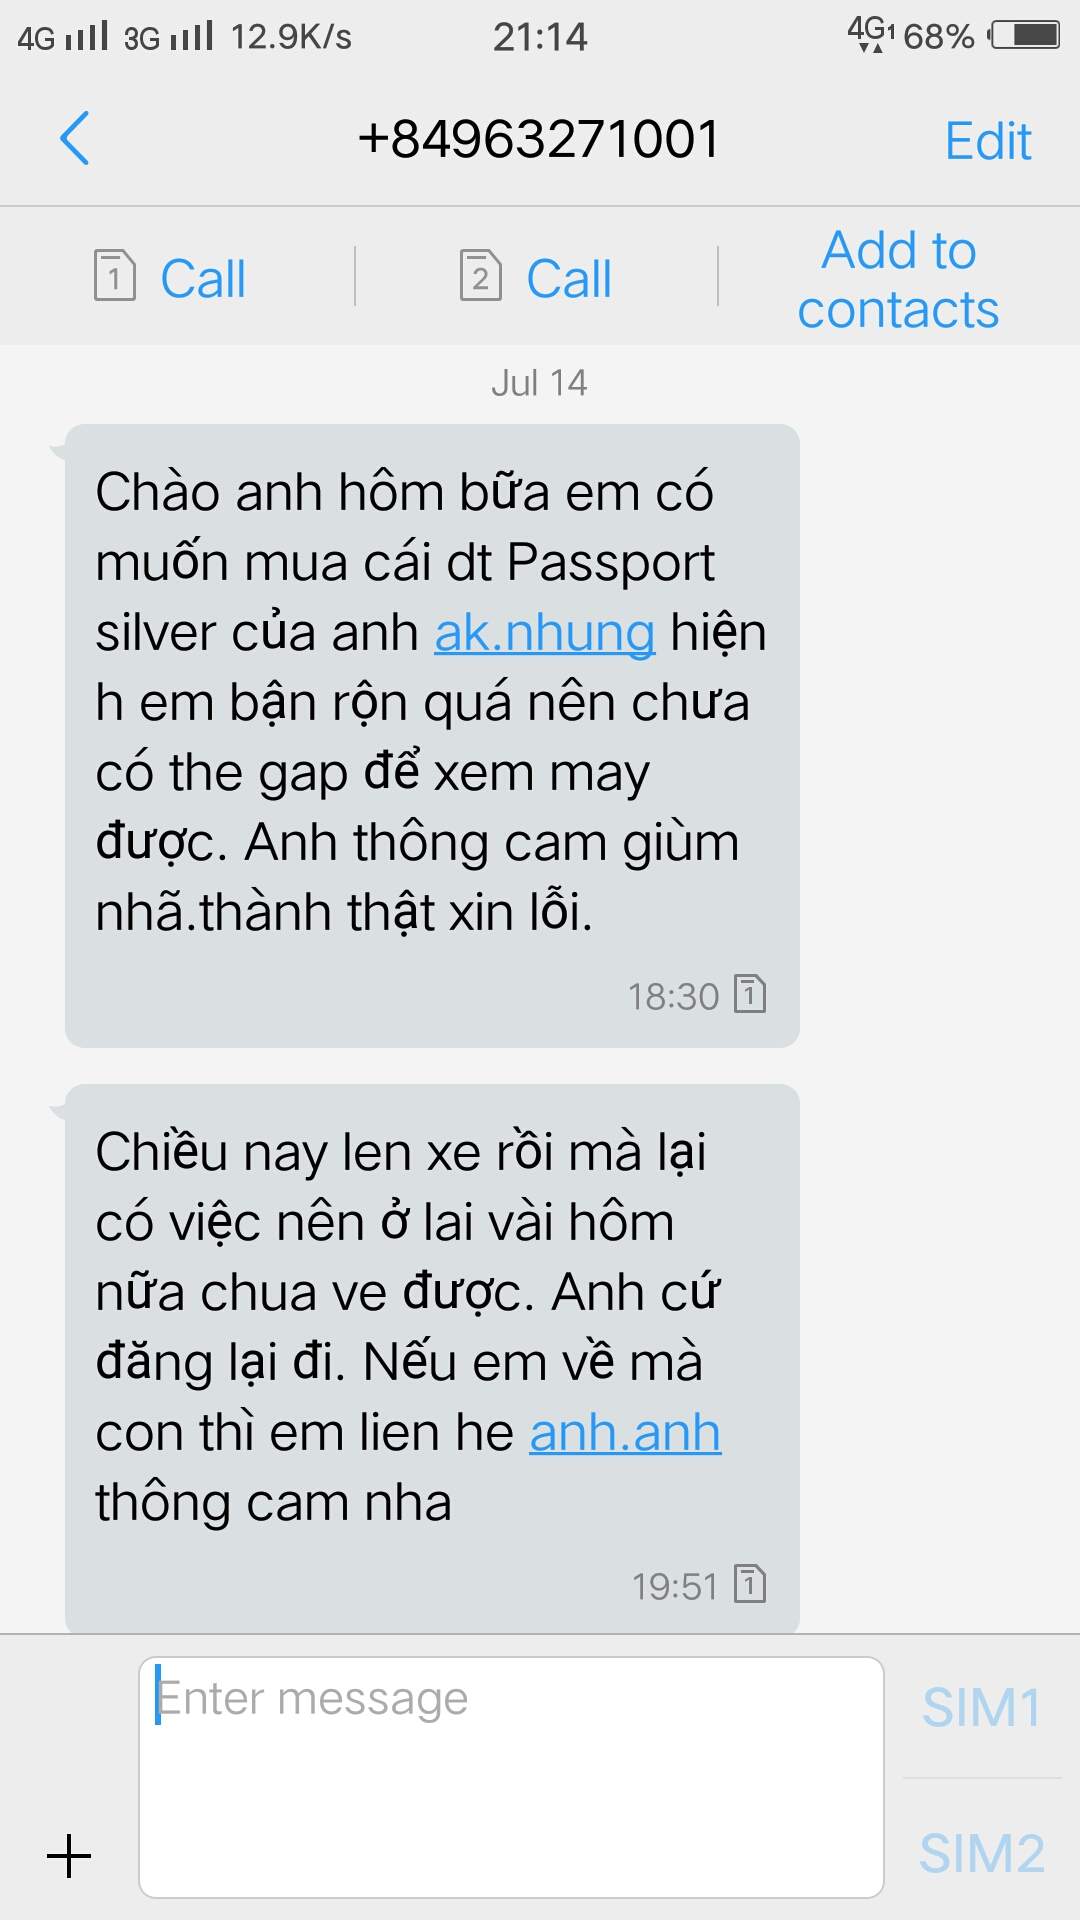Tap the plus attachment icon

tap(69, 1856)
